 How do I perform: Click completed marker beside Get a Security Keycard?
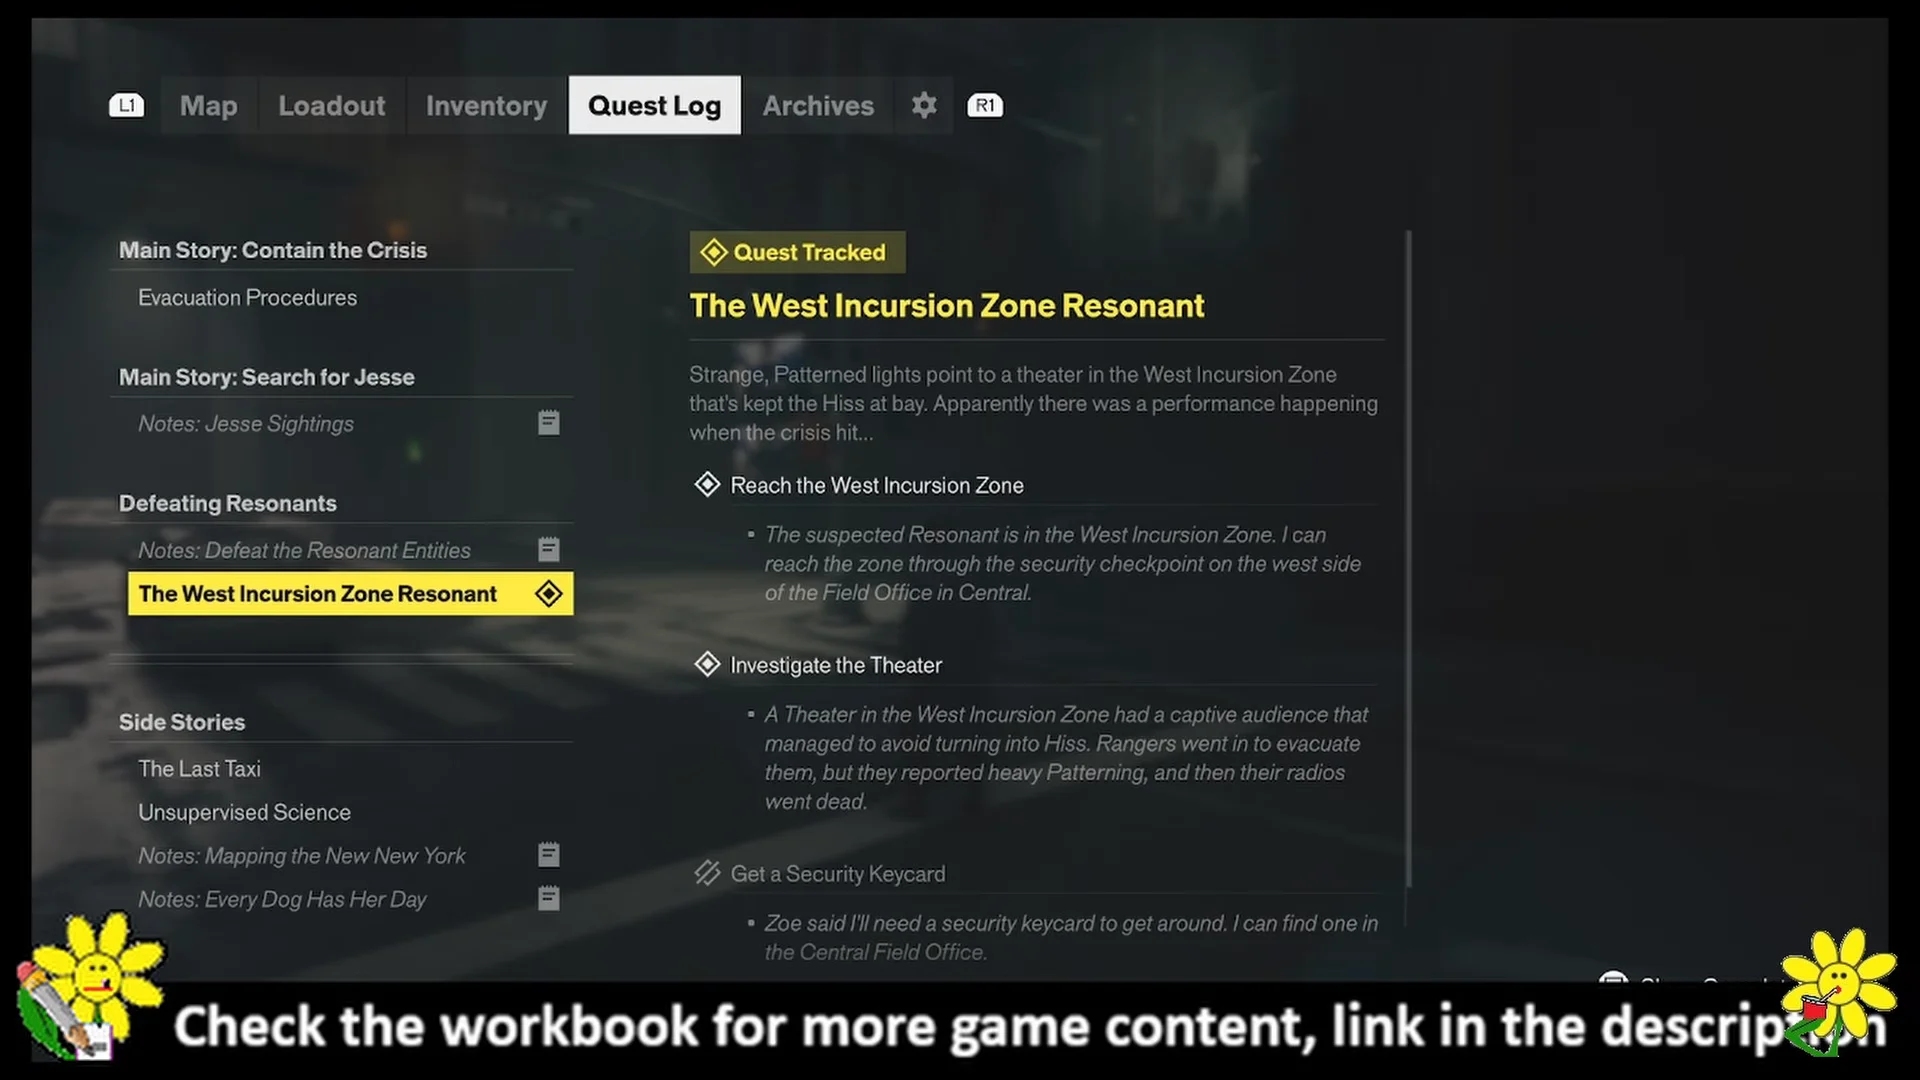(x=707, y=873)
